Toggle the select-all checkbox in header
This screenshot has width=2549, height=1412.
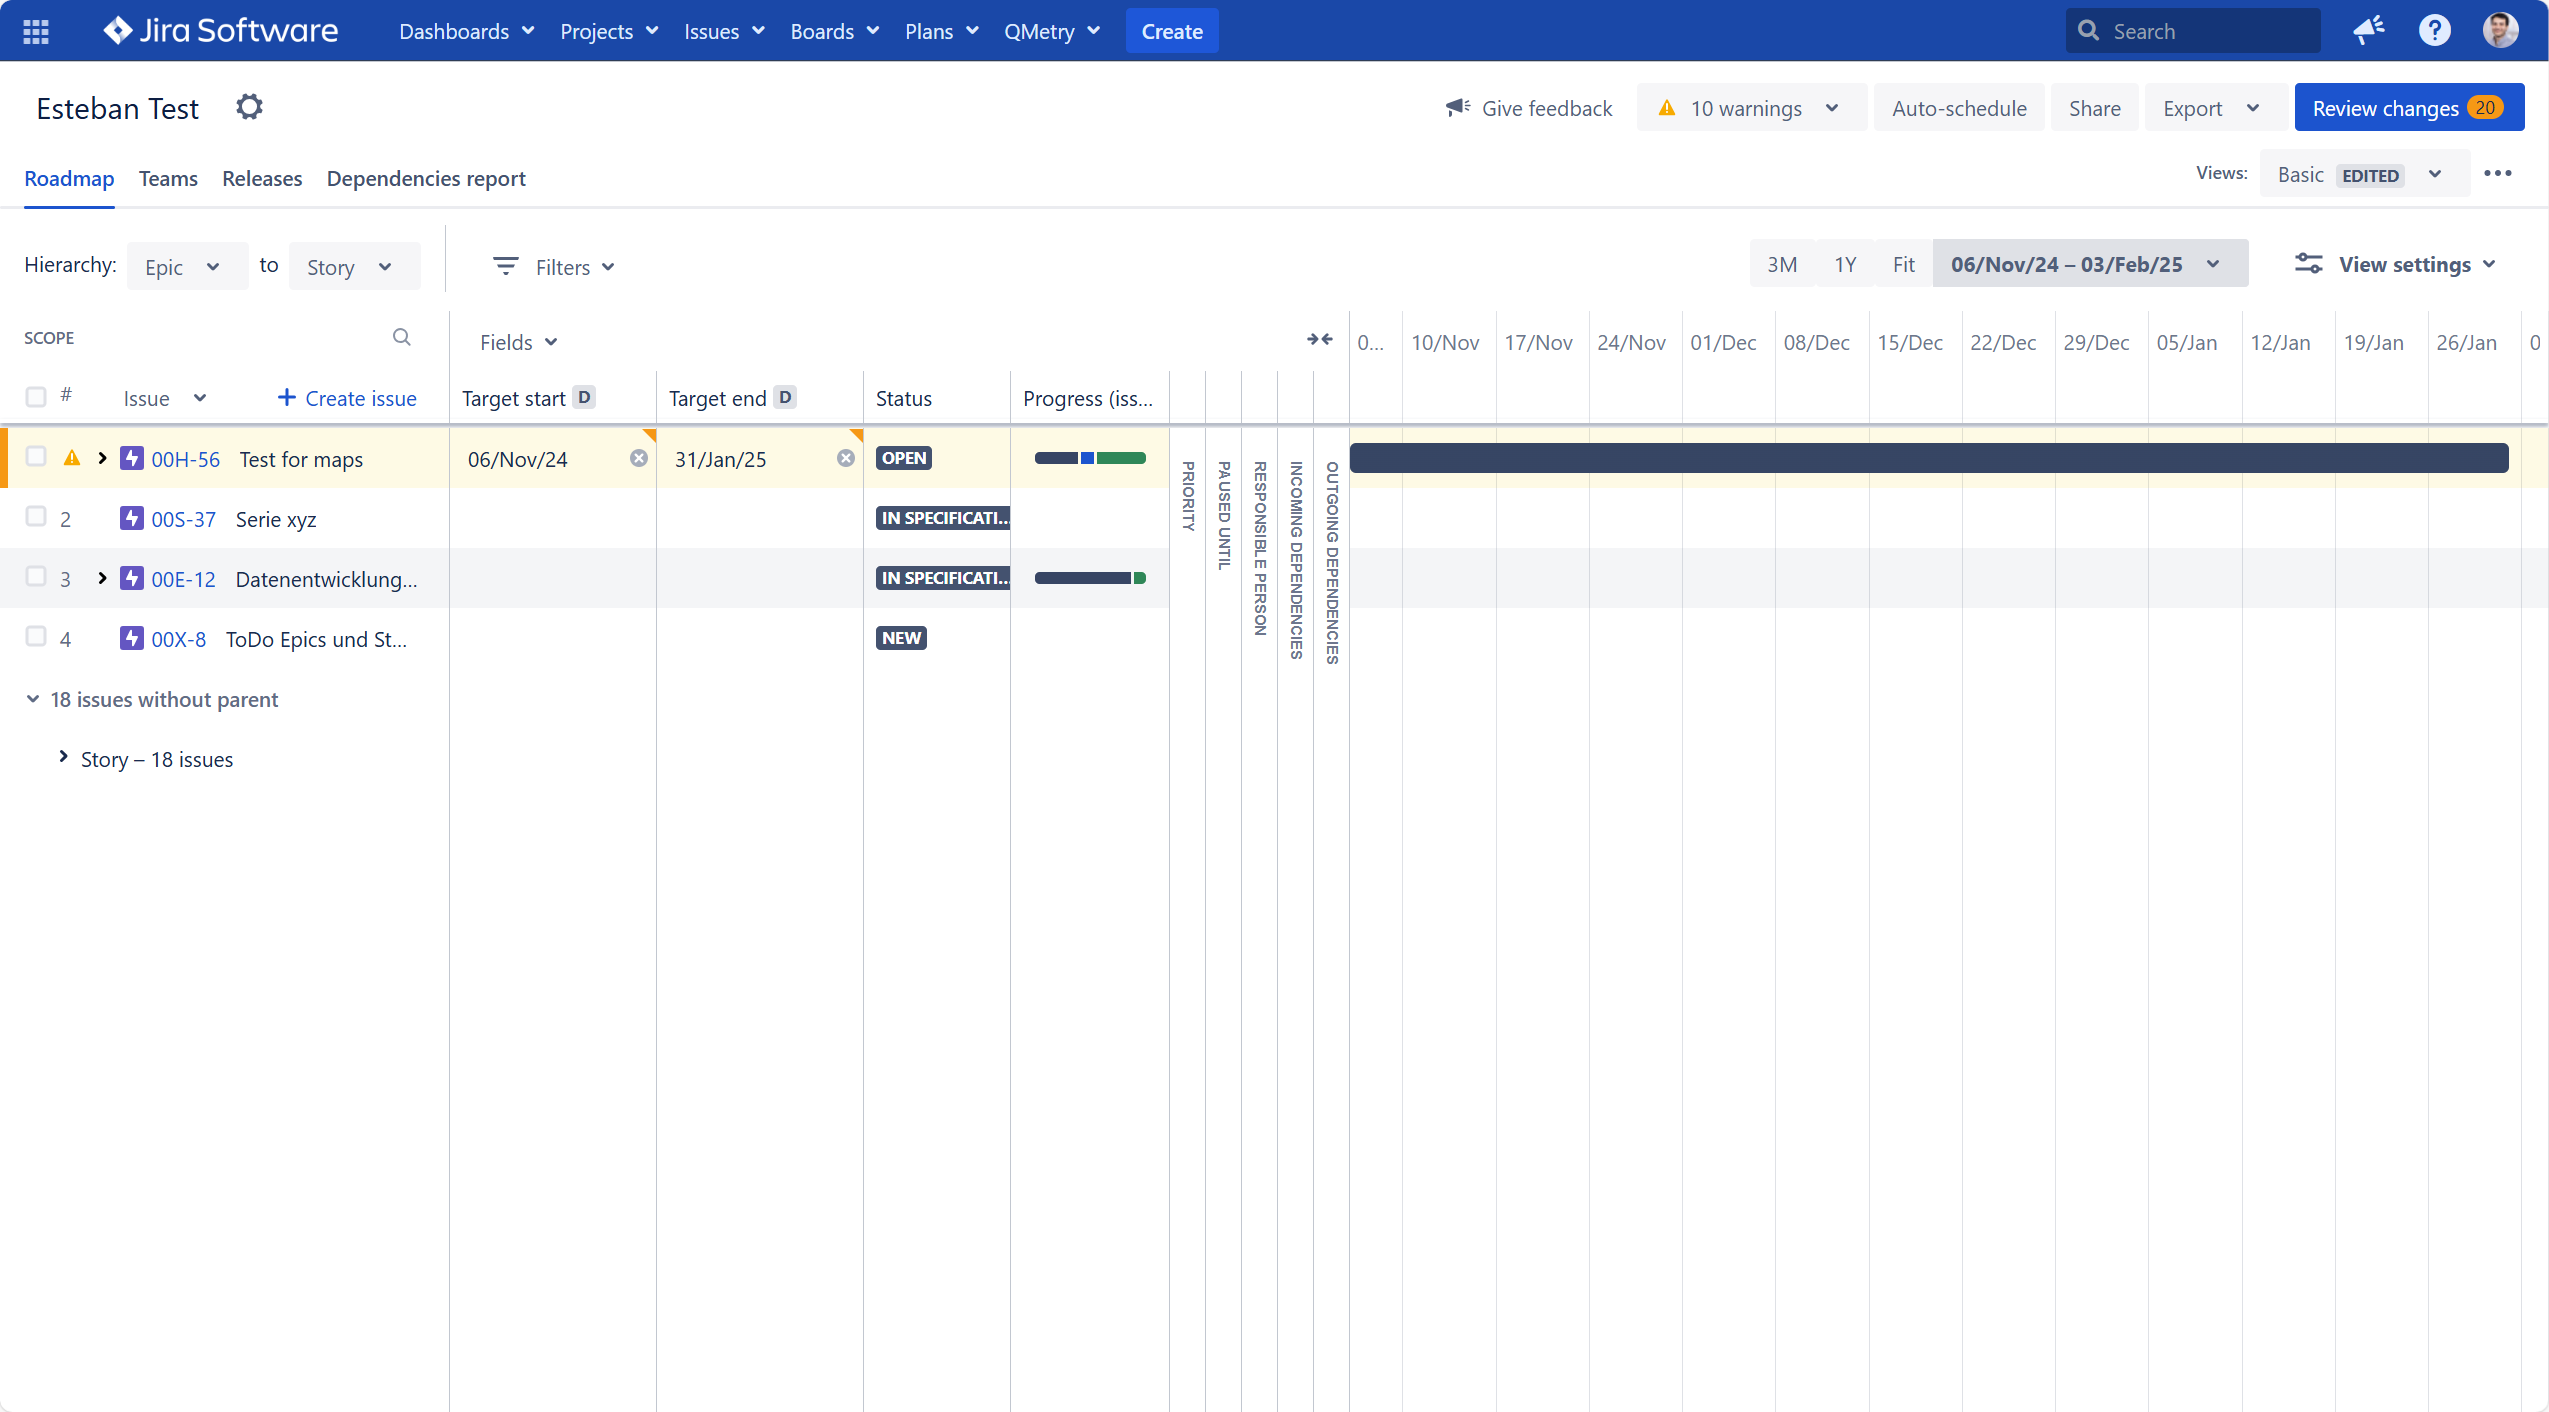coord(36,396)
